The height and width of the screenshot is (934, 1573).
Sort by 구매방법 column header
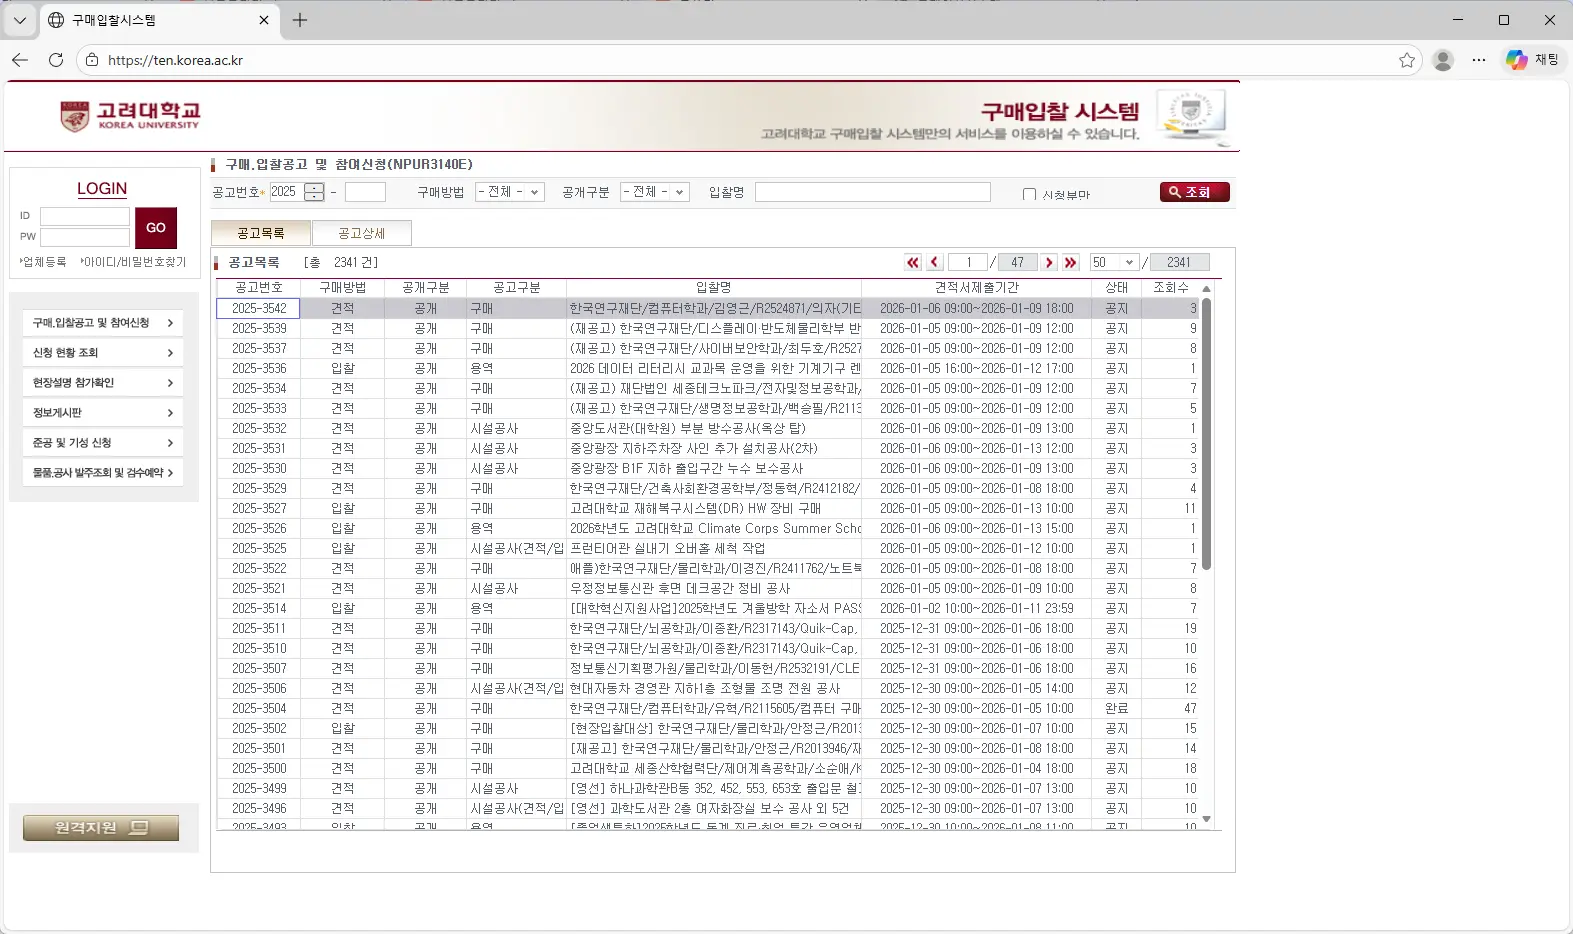(x=343, y=288)
